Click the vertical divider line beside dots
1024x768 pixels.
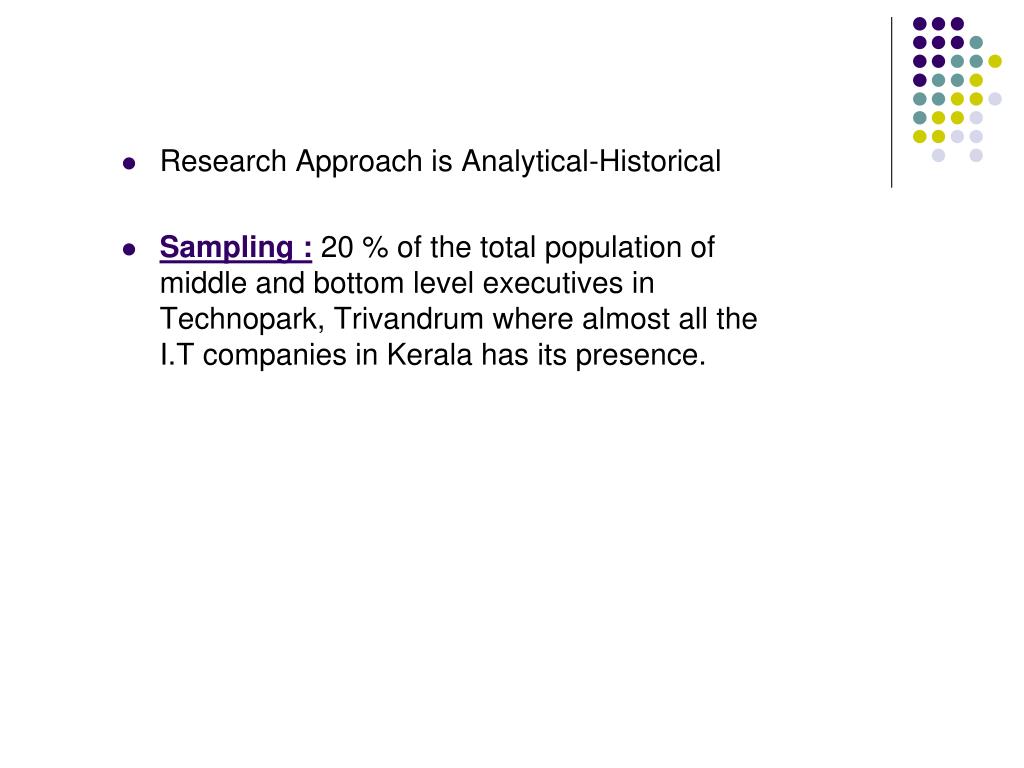point(891,103)
